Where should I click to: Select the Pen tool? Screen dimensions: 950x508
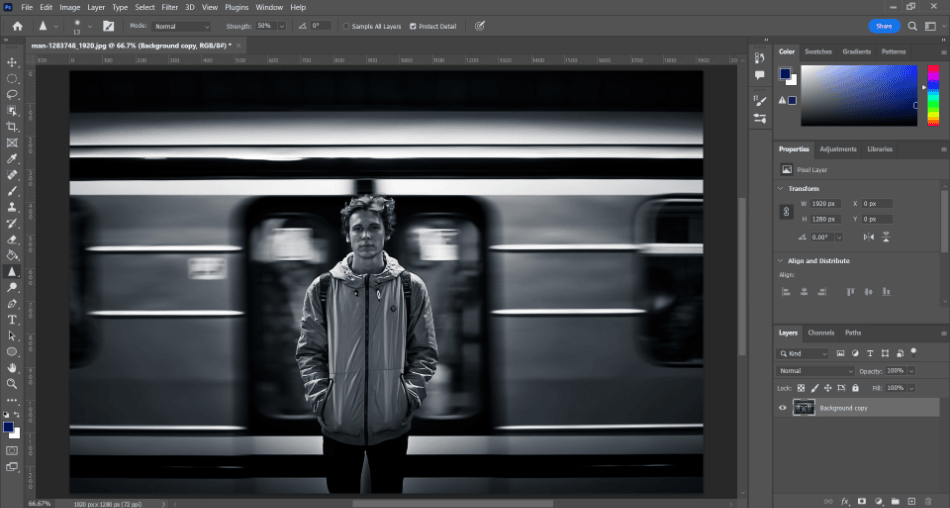pyautogui.click(x=12, y=304)
